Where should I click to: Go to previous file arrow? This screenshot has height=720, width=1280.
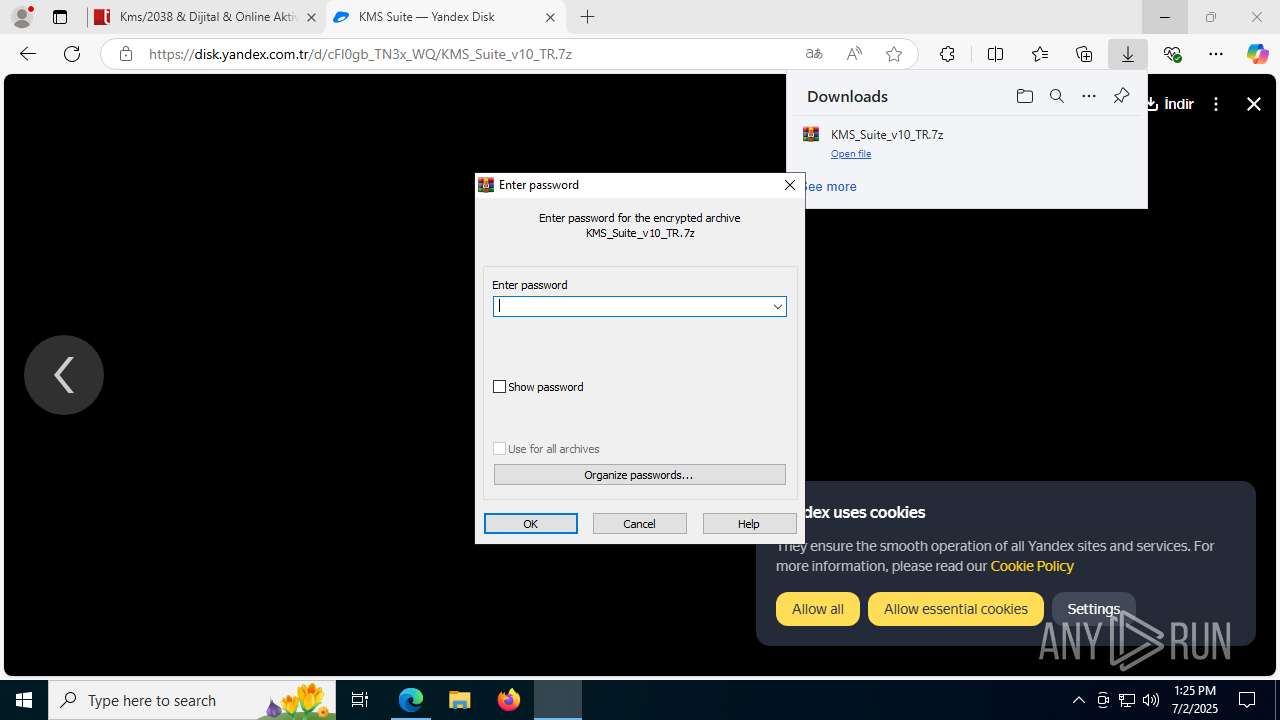coord(64,375)
